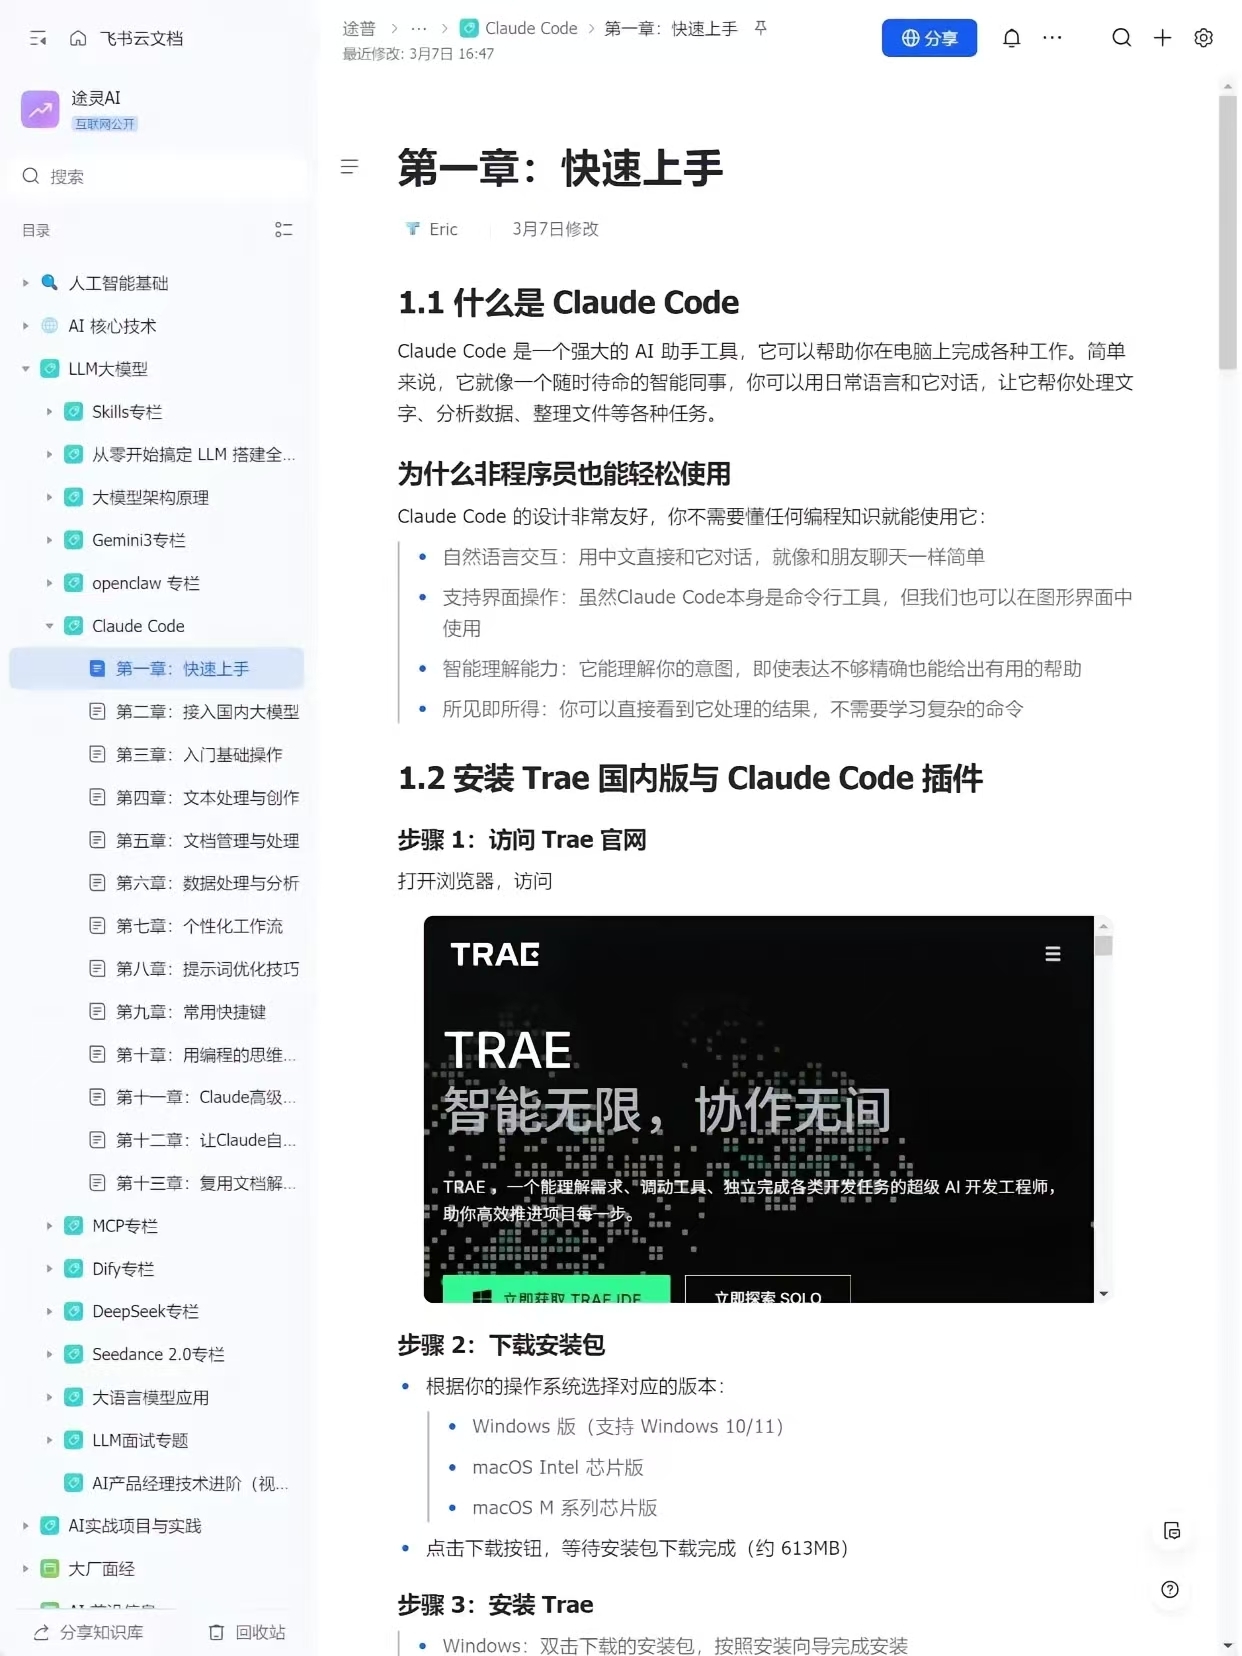1242x1656 pixels.
Task: Open the help question-mark icon
Action: (1170, 1590)
